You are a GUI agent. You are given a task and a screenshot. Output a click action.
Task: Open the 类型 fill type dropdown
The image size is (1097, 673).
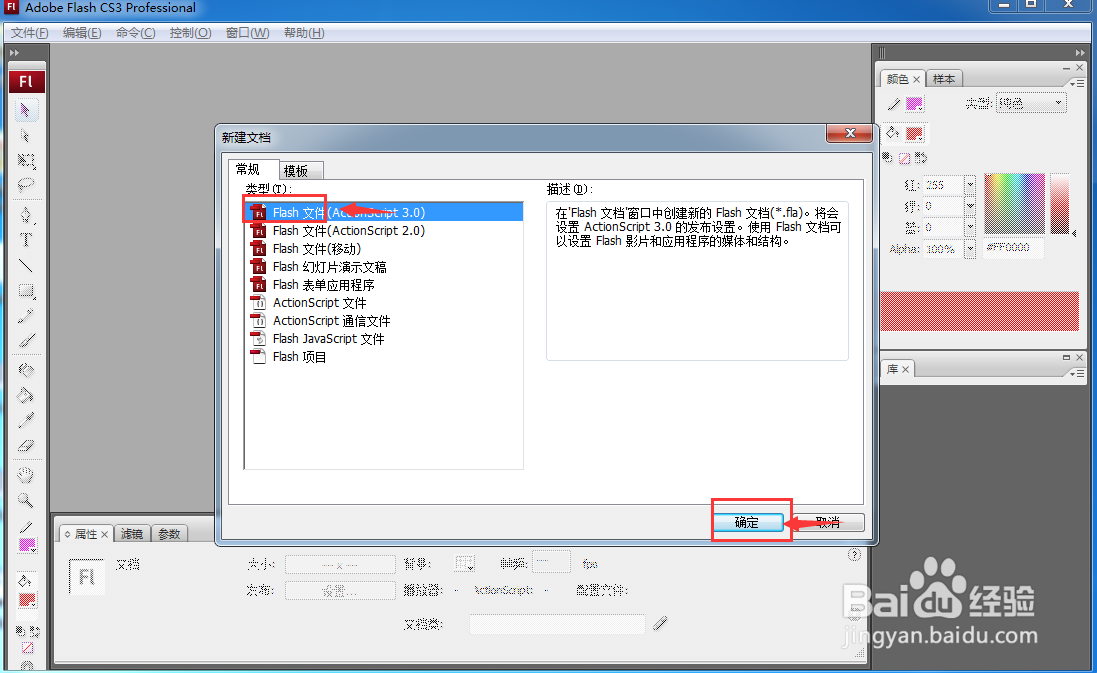tap(1031, 103)
